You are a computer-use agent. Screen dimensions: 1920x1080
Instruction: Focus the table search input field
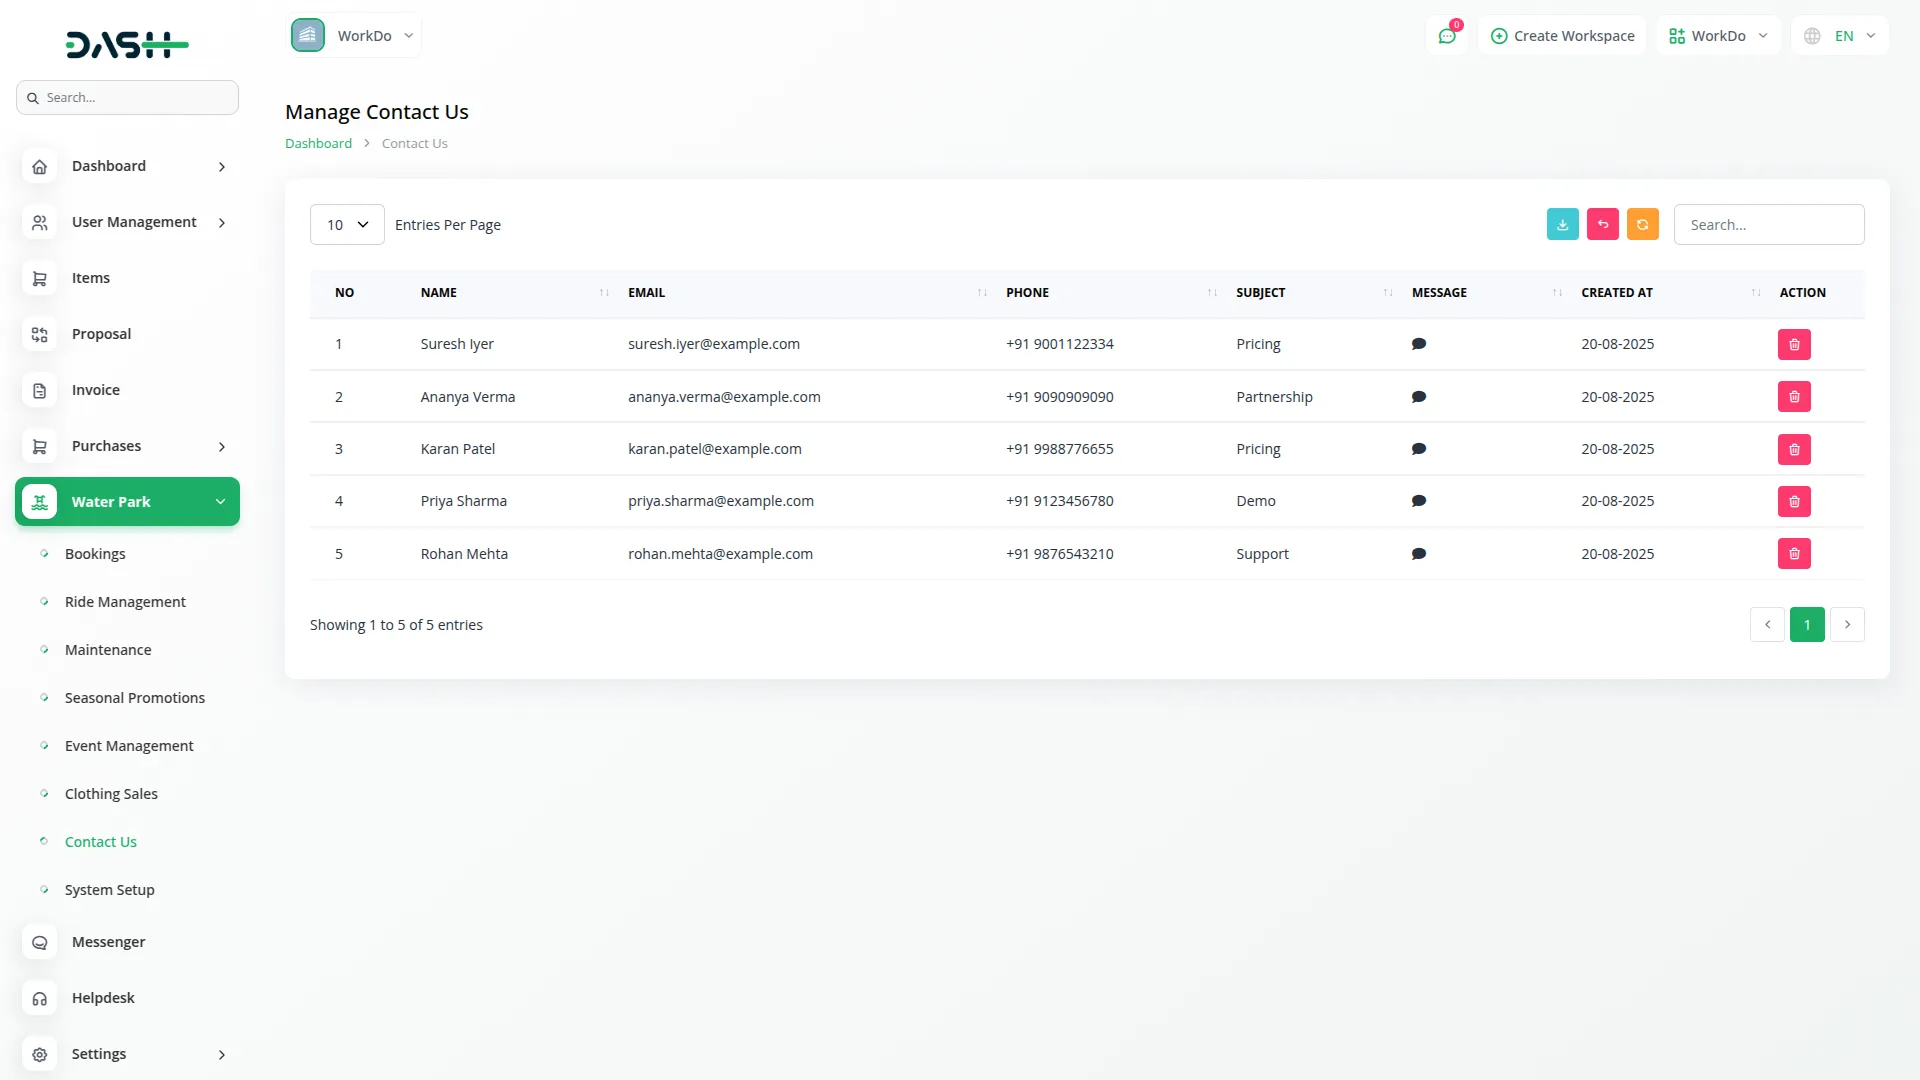[x=1768, y=225]
